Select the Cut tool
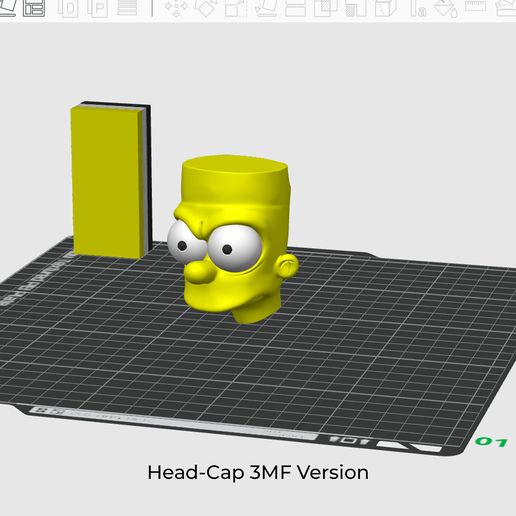Screen dimensions: 516x516 pyautogui.click(x=295, y=8)
